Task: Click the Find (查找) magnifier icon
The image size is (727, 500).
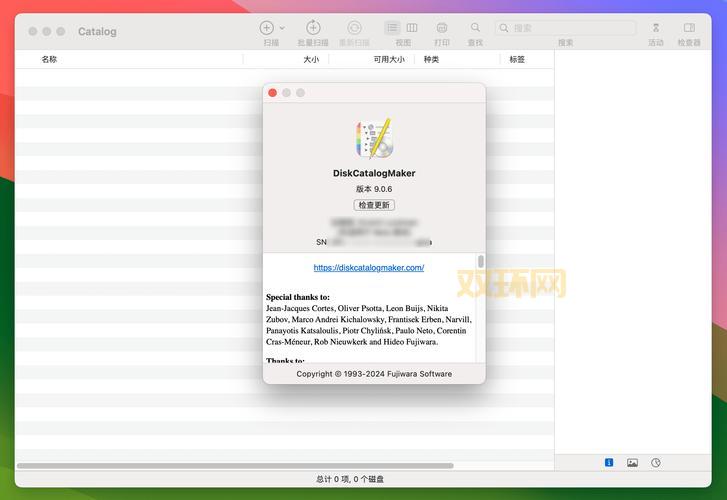Action: [x=475, y=27]
